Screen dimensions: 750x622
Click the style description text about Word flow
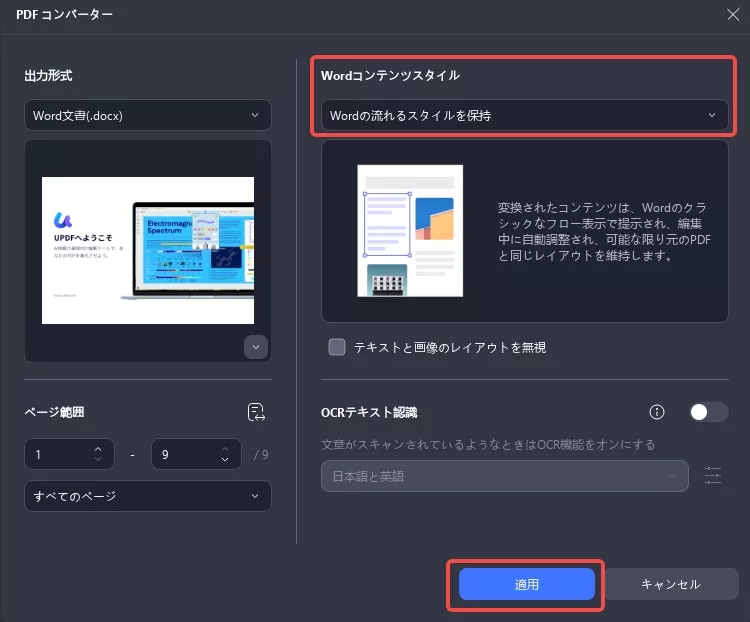604,232
